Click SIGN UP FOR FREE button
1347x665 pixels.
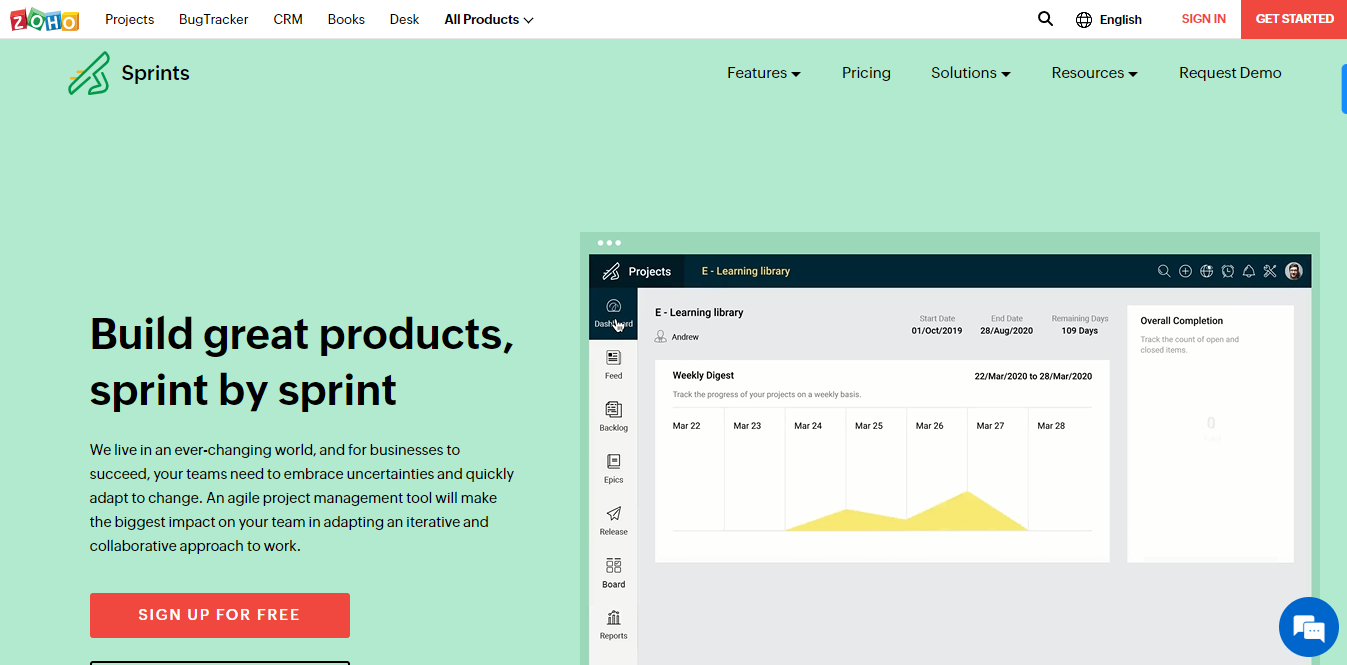[x=220, y=615]
